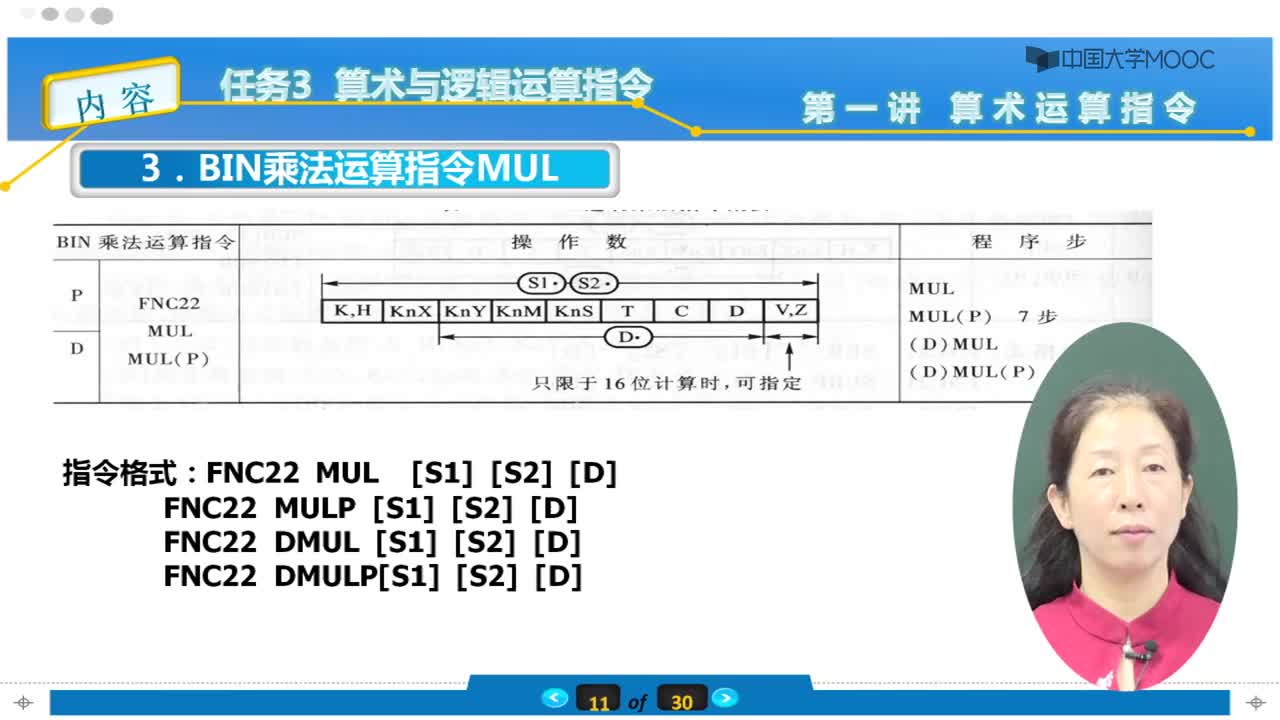Click the line FNC22 DMULP[S1] [S2] [D]

click(x=373, y=576)
